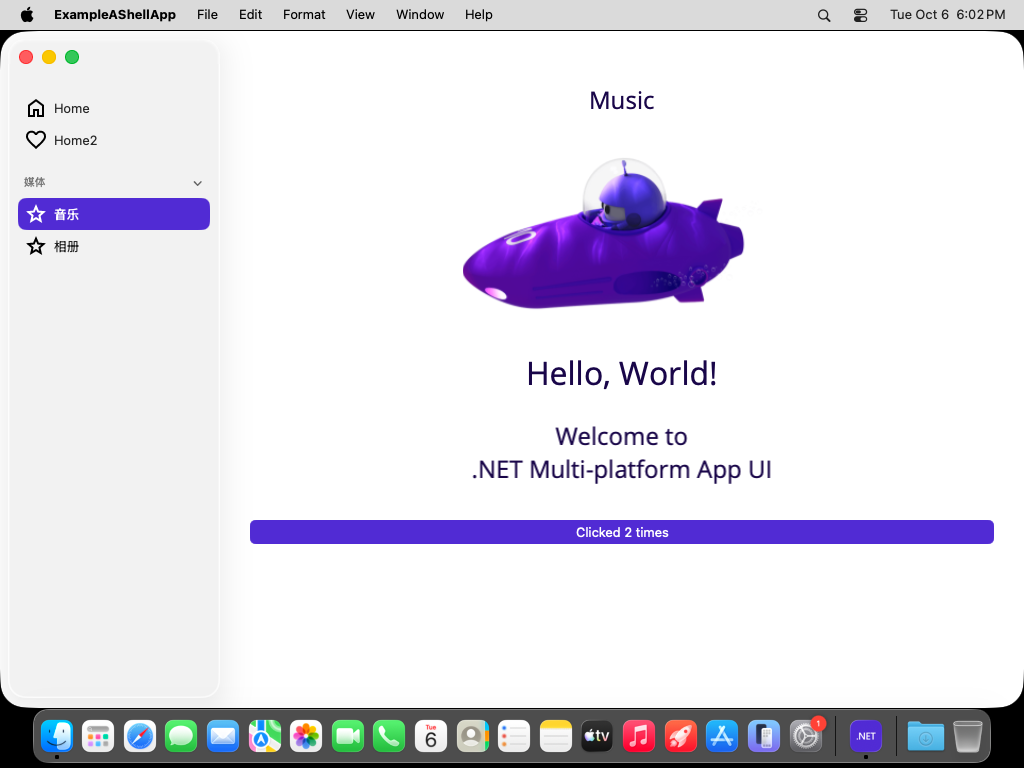Viewport: 1024px width, 768px height.
Task: Launch Maps from the Dock
Action: tap(264, 736)
